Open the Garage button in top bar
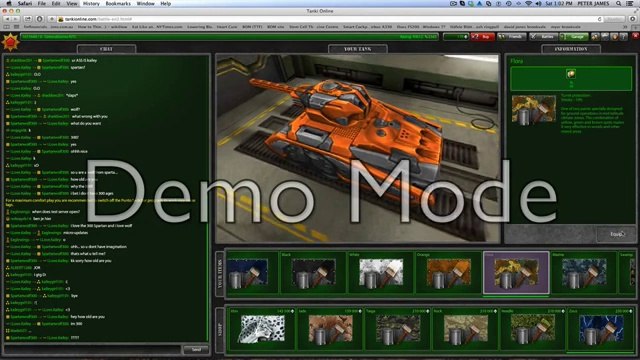640x360 pixels. [x=574, y=37]
